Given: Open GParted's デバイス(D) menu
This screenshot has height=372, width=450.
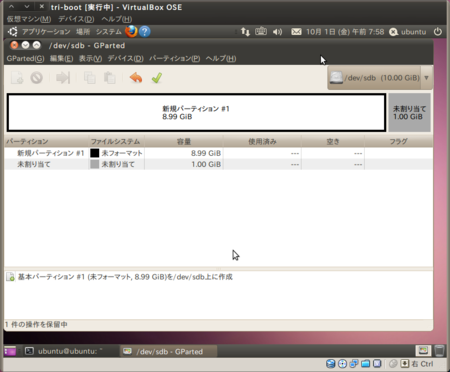Looking at the screenshot, I should coord(125,58).
